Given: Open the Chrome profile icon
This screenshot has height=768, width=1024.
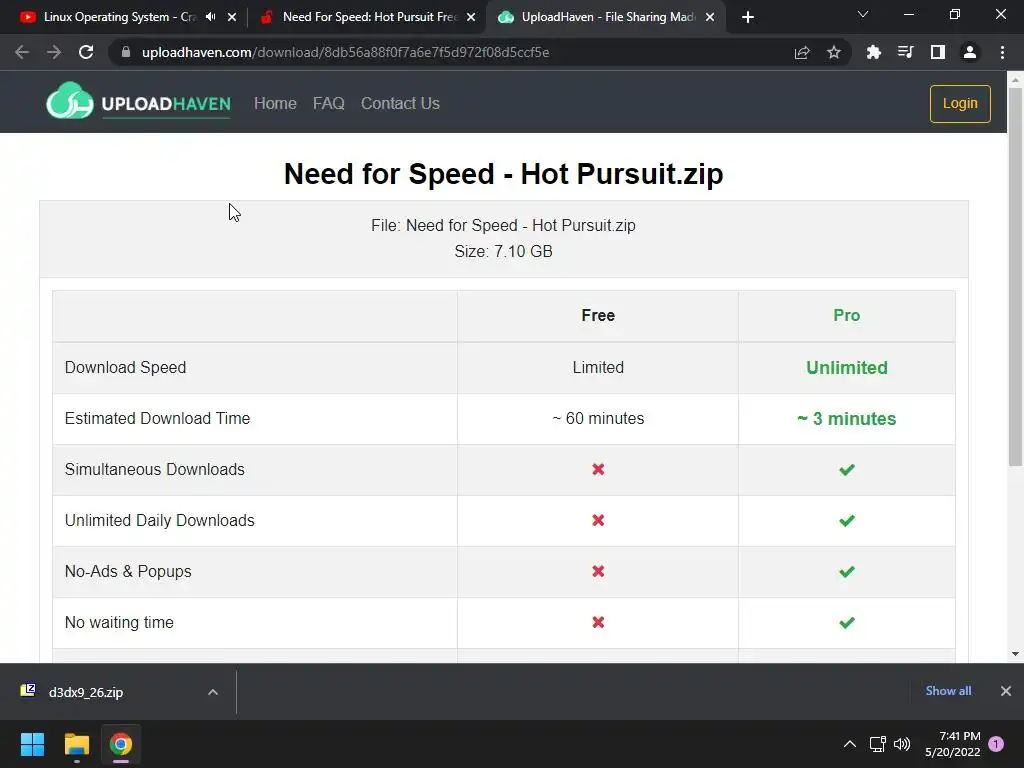Looking at the screenshot, I should point(970,52).
